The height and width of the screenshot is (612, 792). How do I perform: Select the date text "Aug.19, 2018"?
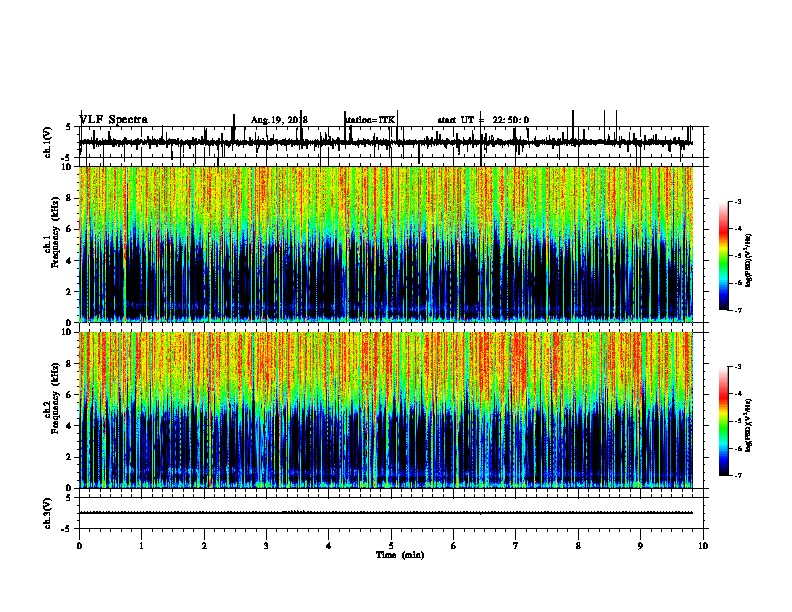tap(279, 120)
